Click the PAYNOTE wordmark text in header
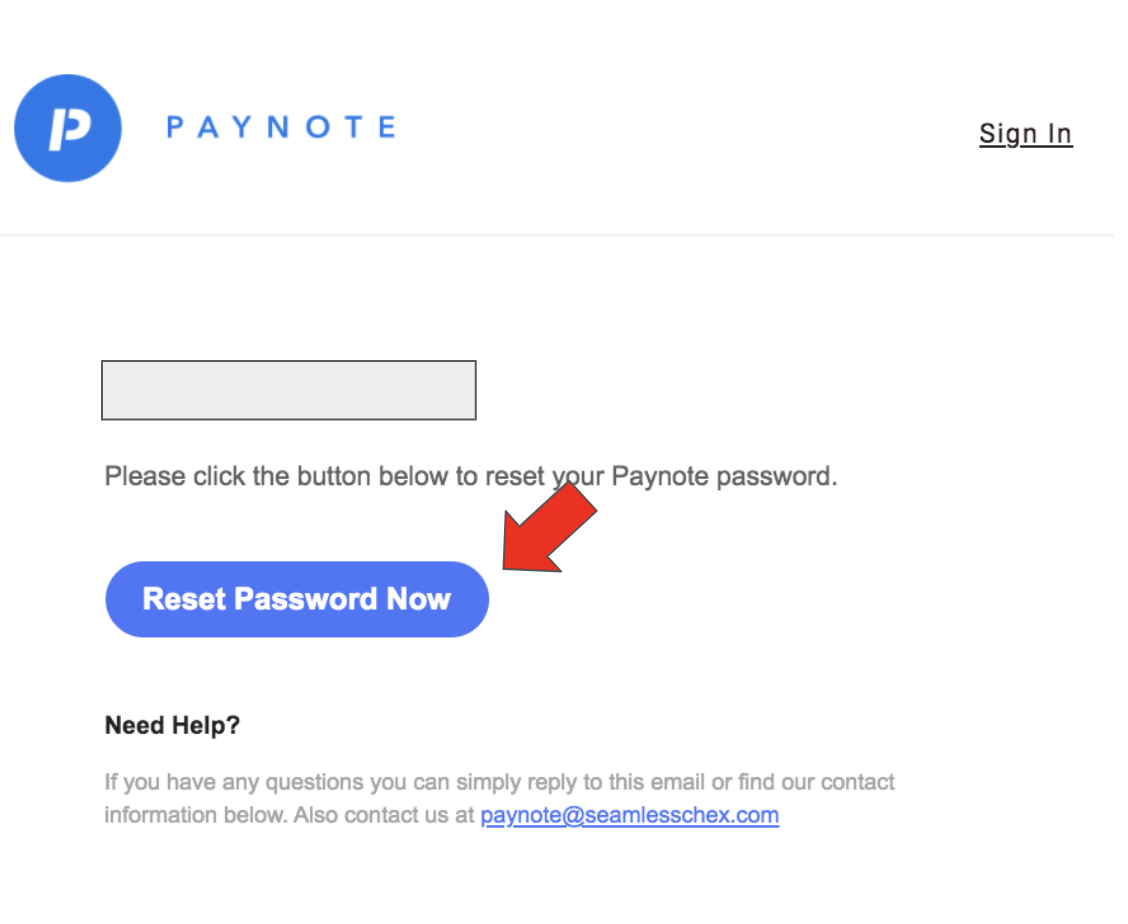 point(280,128)
